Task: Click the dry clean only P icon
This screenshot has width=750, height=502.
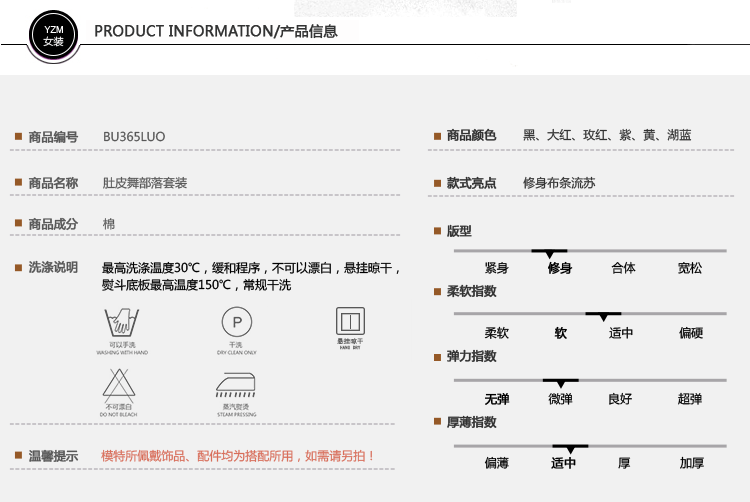Action: (x=237, y=322)
